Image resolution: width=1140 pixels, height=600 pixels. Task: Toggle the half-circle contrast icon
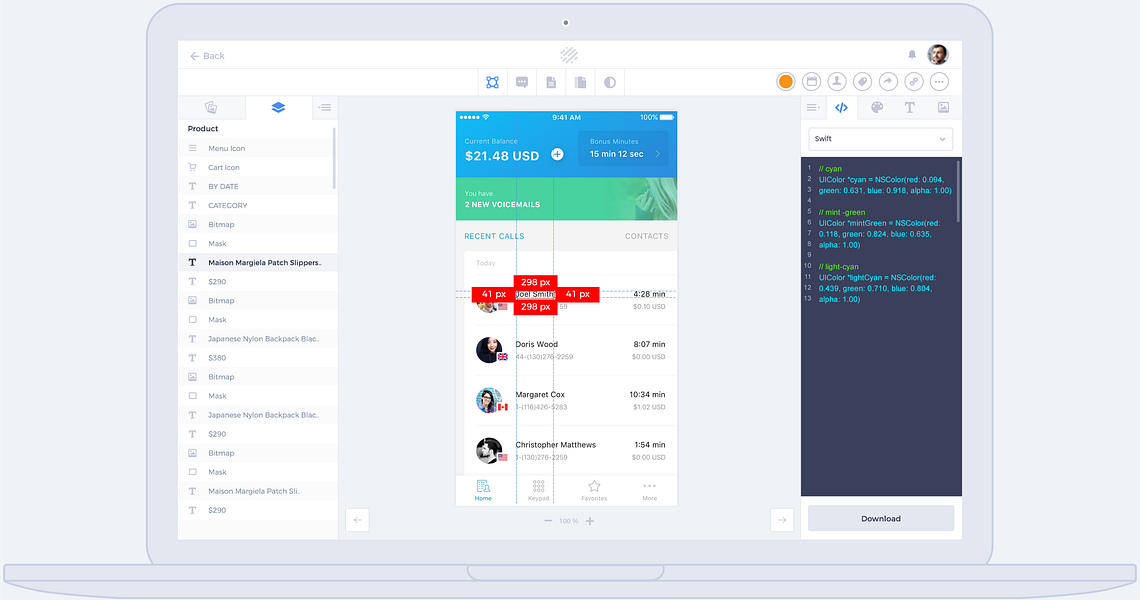pos(610,82)
